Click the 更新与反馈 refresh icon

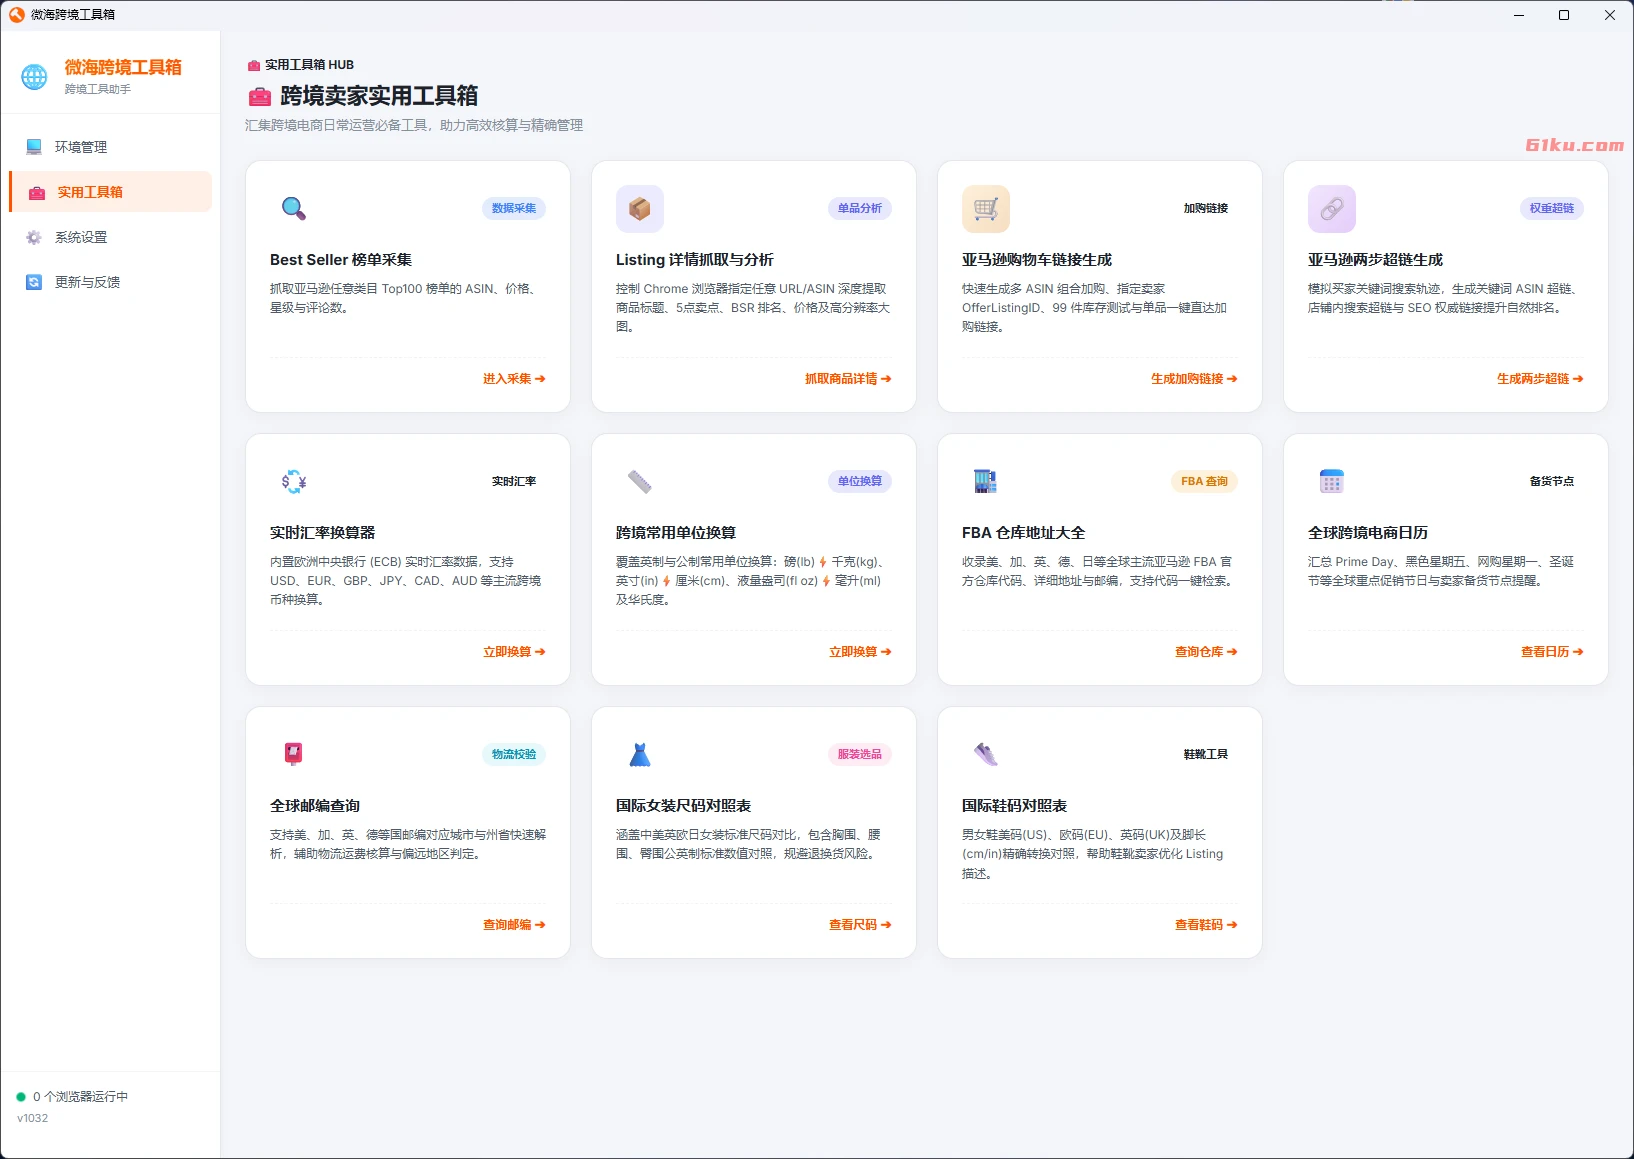34,283
